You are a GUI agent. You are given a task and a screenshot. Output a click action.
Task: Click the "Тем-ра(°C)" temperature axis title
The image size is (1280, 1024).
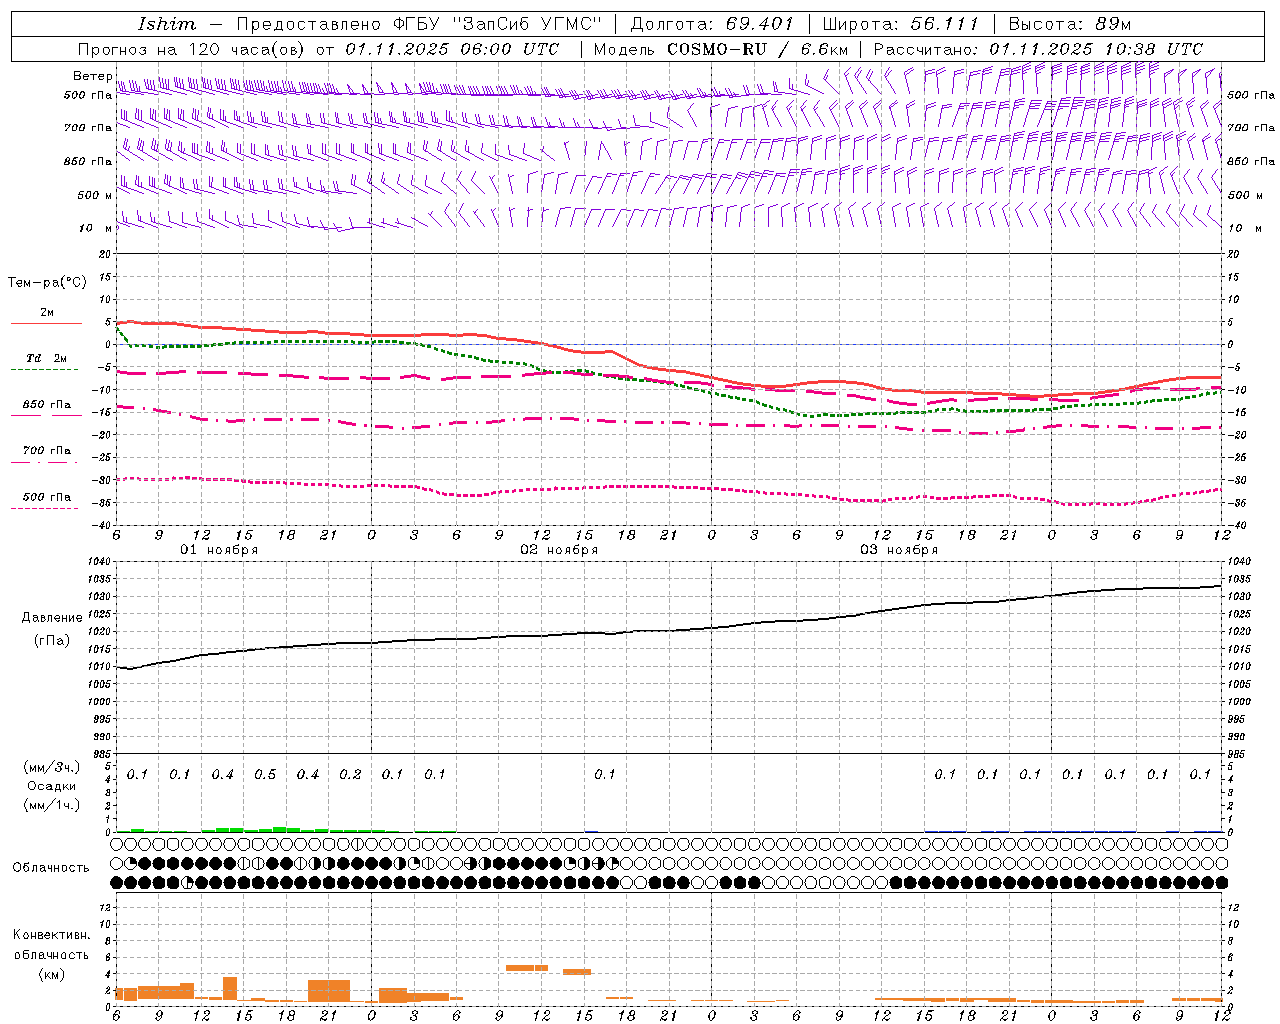(47, 283)
